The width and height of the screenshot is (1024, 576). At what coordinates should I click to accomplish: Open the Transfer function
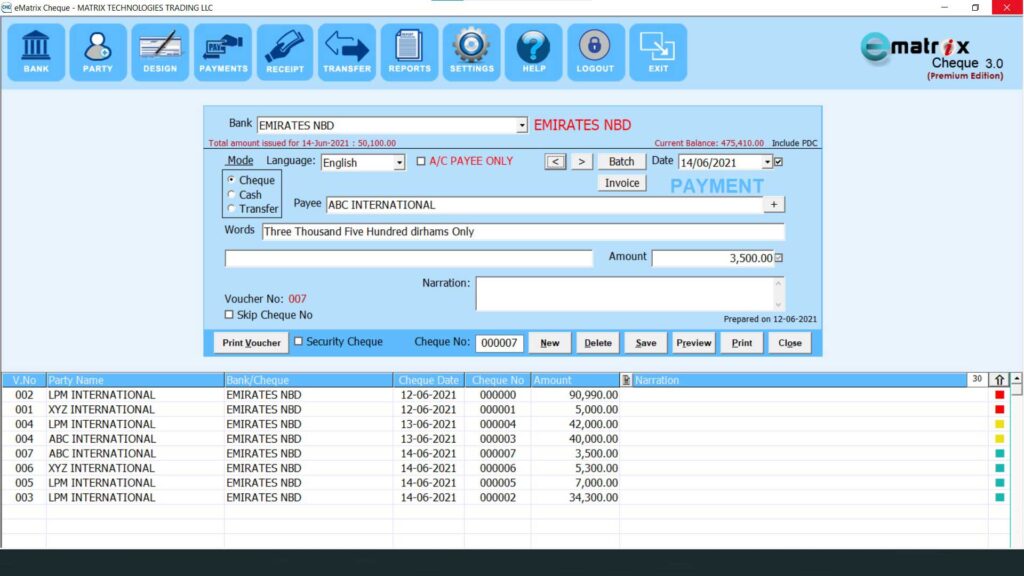coord(347,50)
